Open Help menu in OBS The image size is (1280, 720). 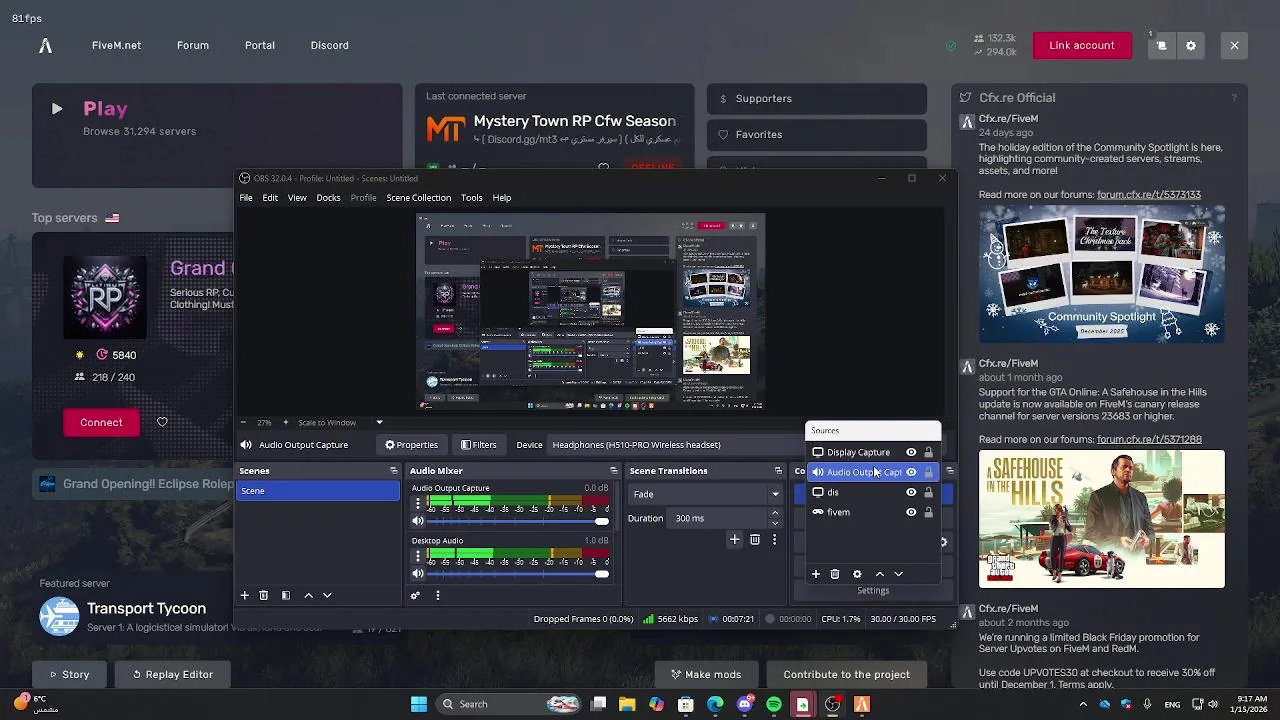coord(502,198)
